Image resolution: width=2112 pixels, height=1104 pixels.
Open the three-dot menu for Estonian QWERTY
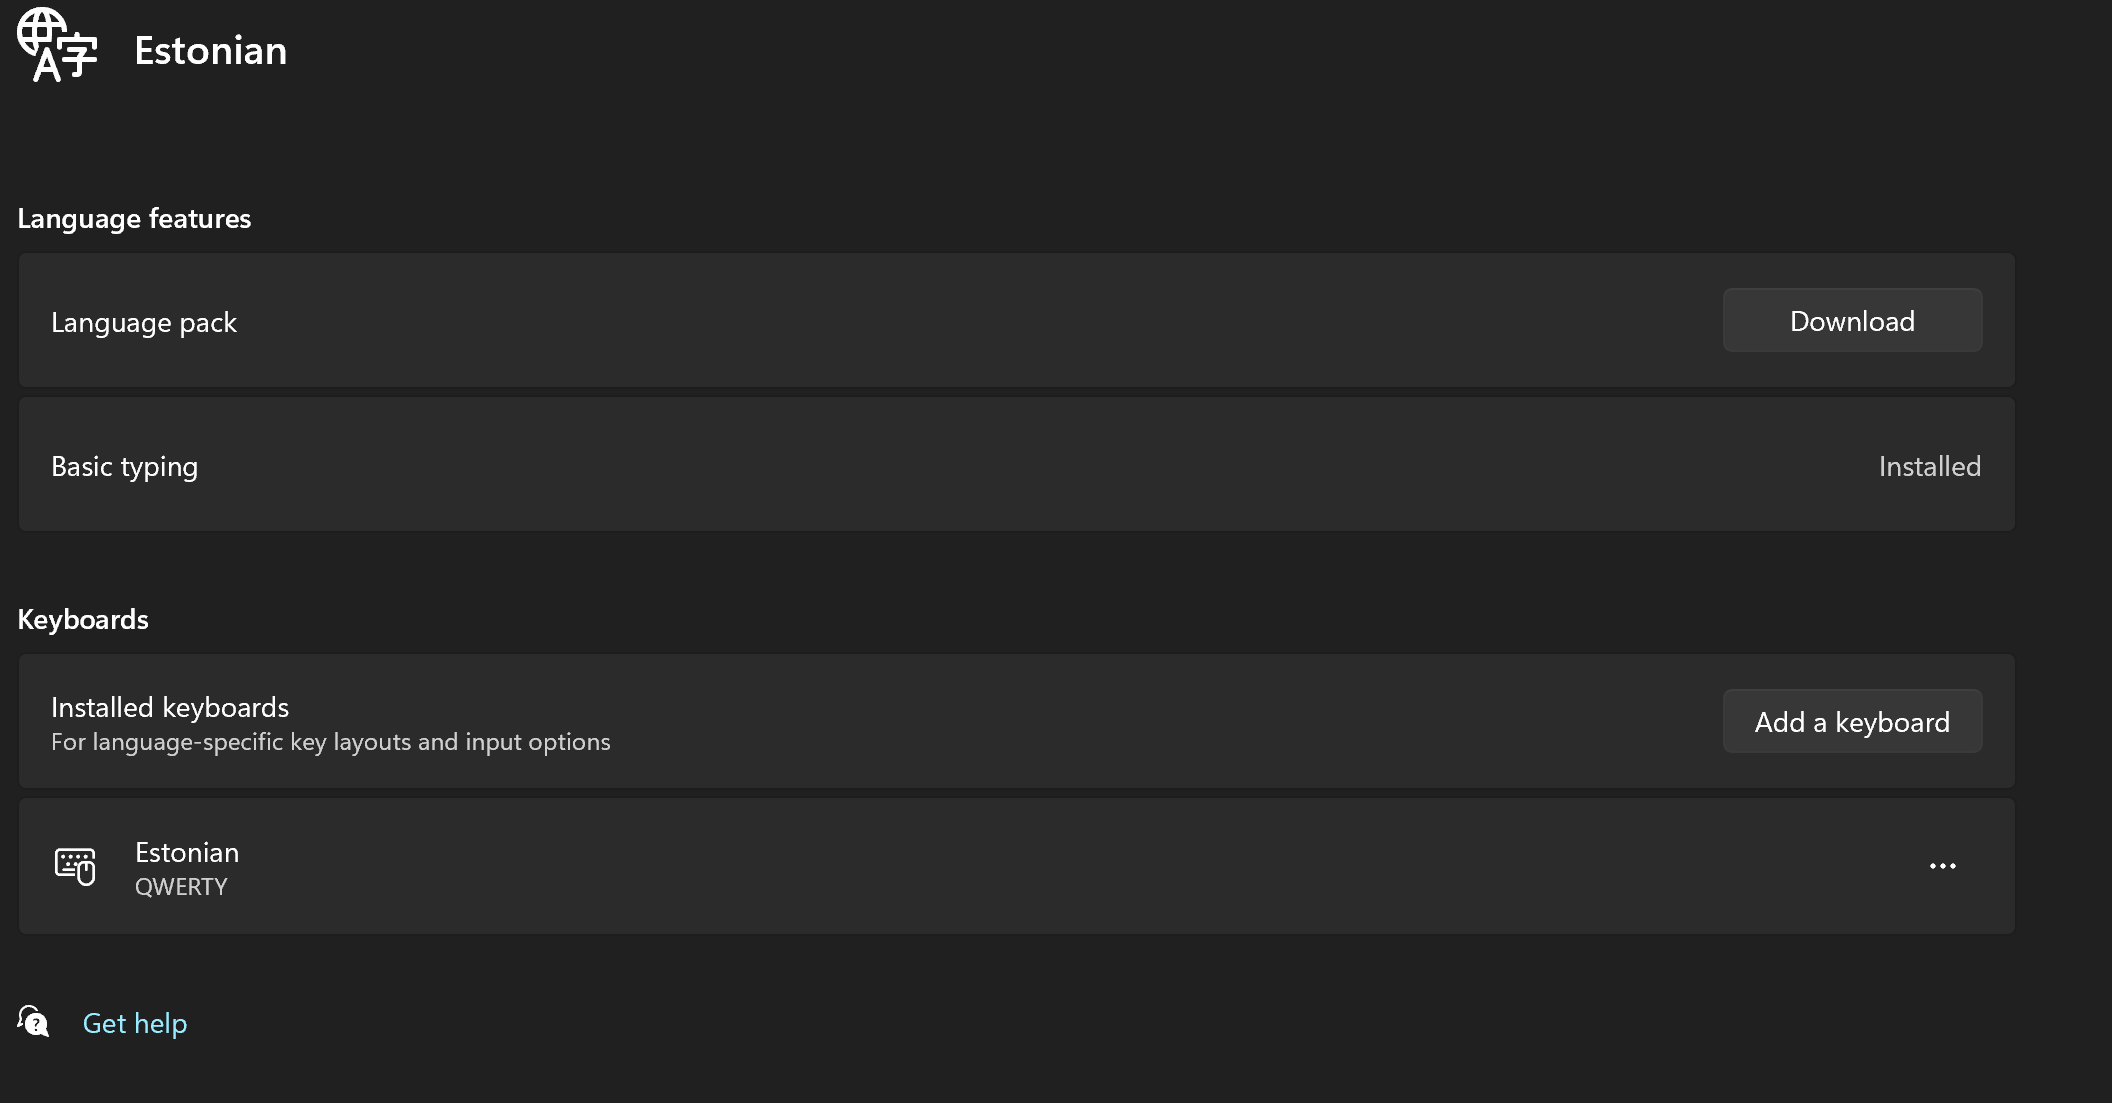click(1942, 866)
